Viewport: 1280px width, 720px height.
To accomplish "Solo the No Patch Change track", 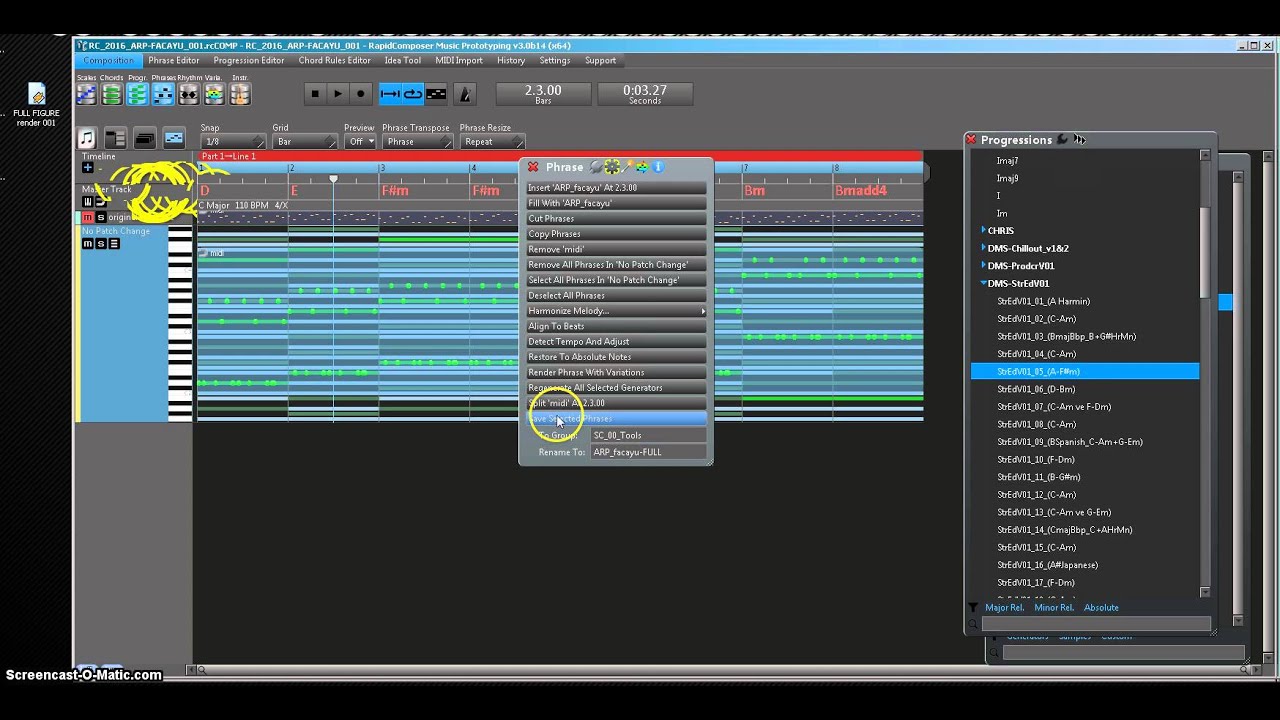I will 100,244.
